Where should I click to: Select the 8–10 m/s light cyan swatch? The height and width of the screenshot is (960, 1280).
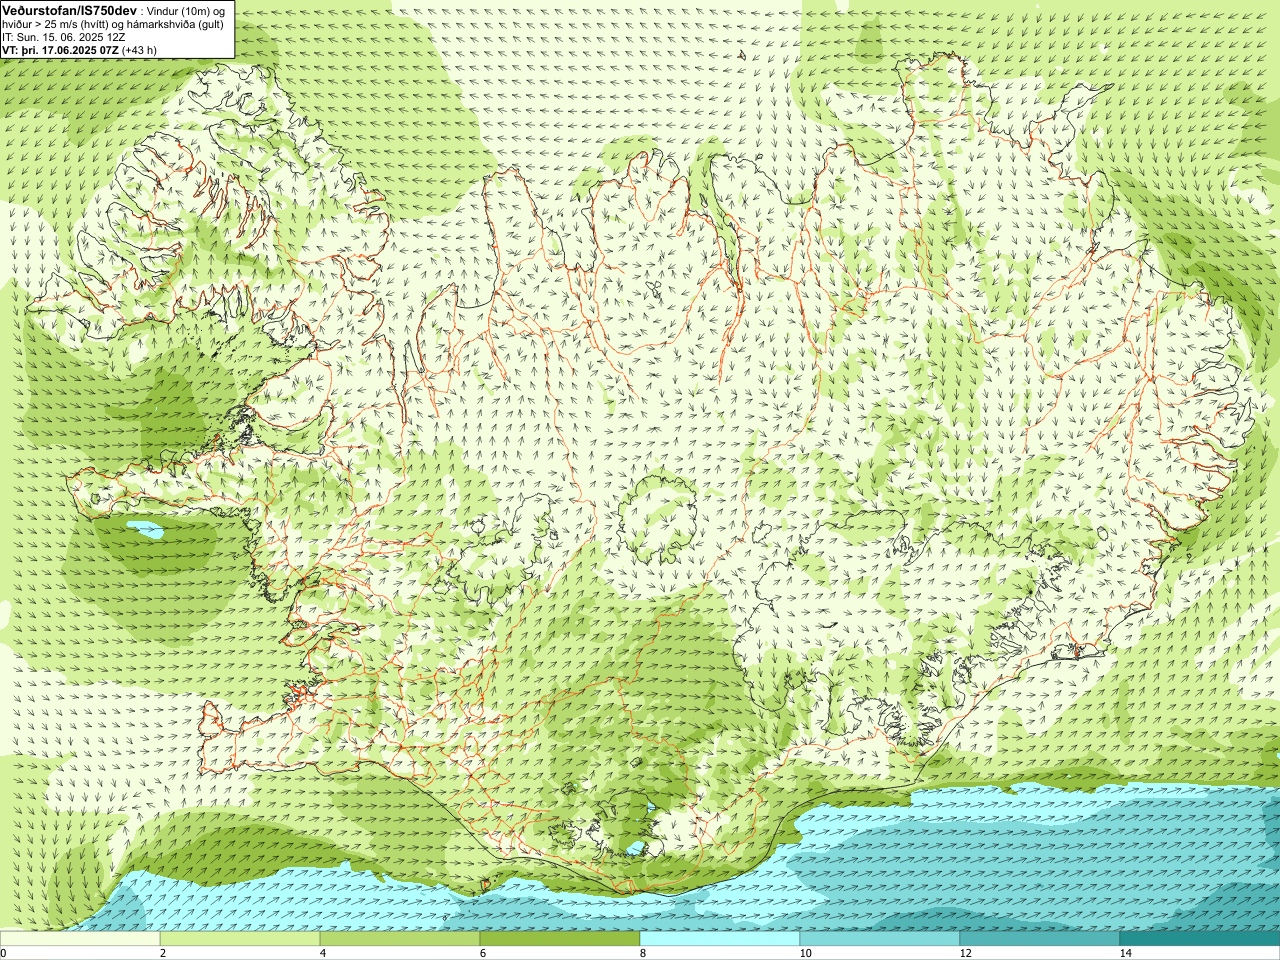pos(720,939)
